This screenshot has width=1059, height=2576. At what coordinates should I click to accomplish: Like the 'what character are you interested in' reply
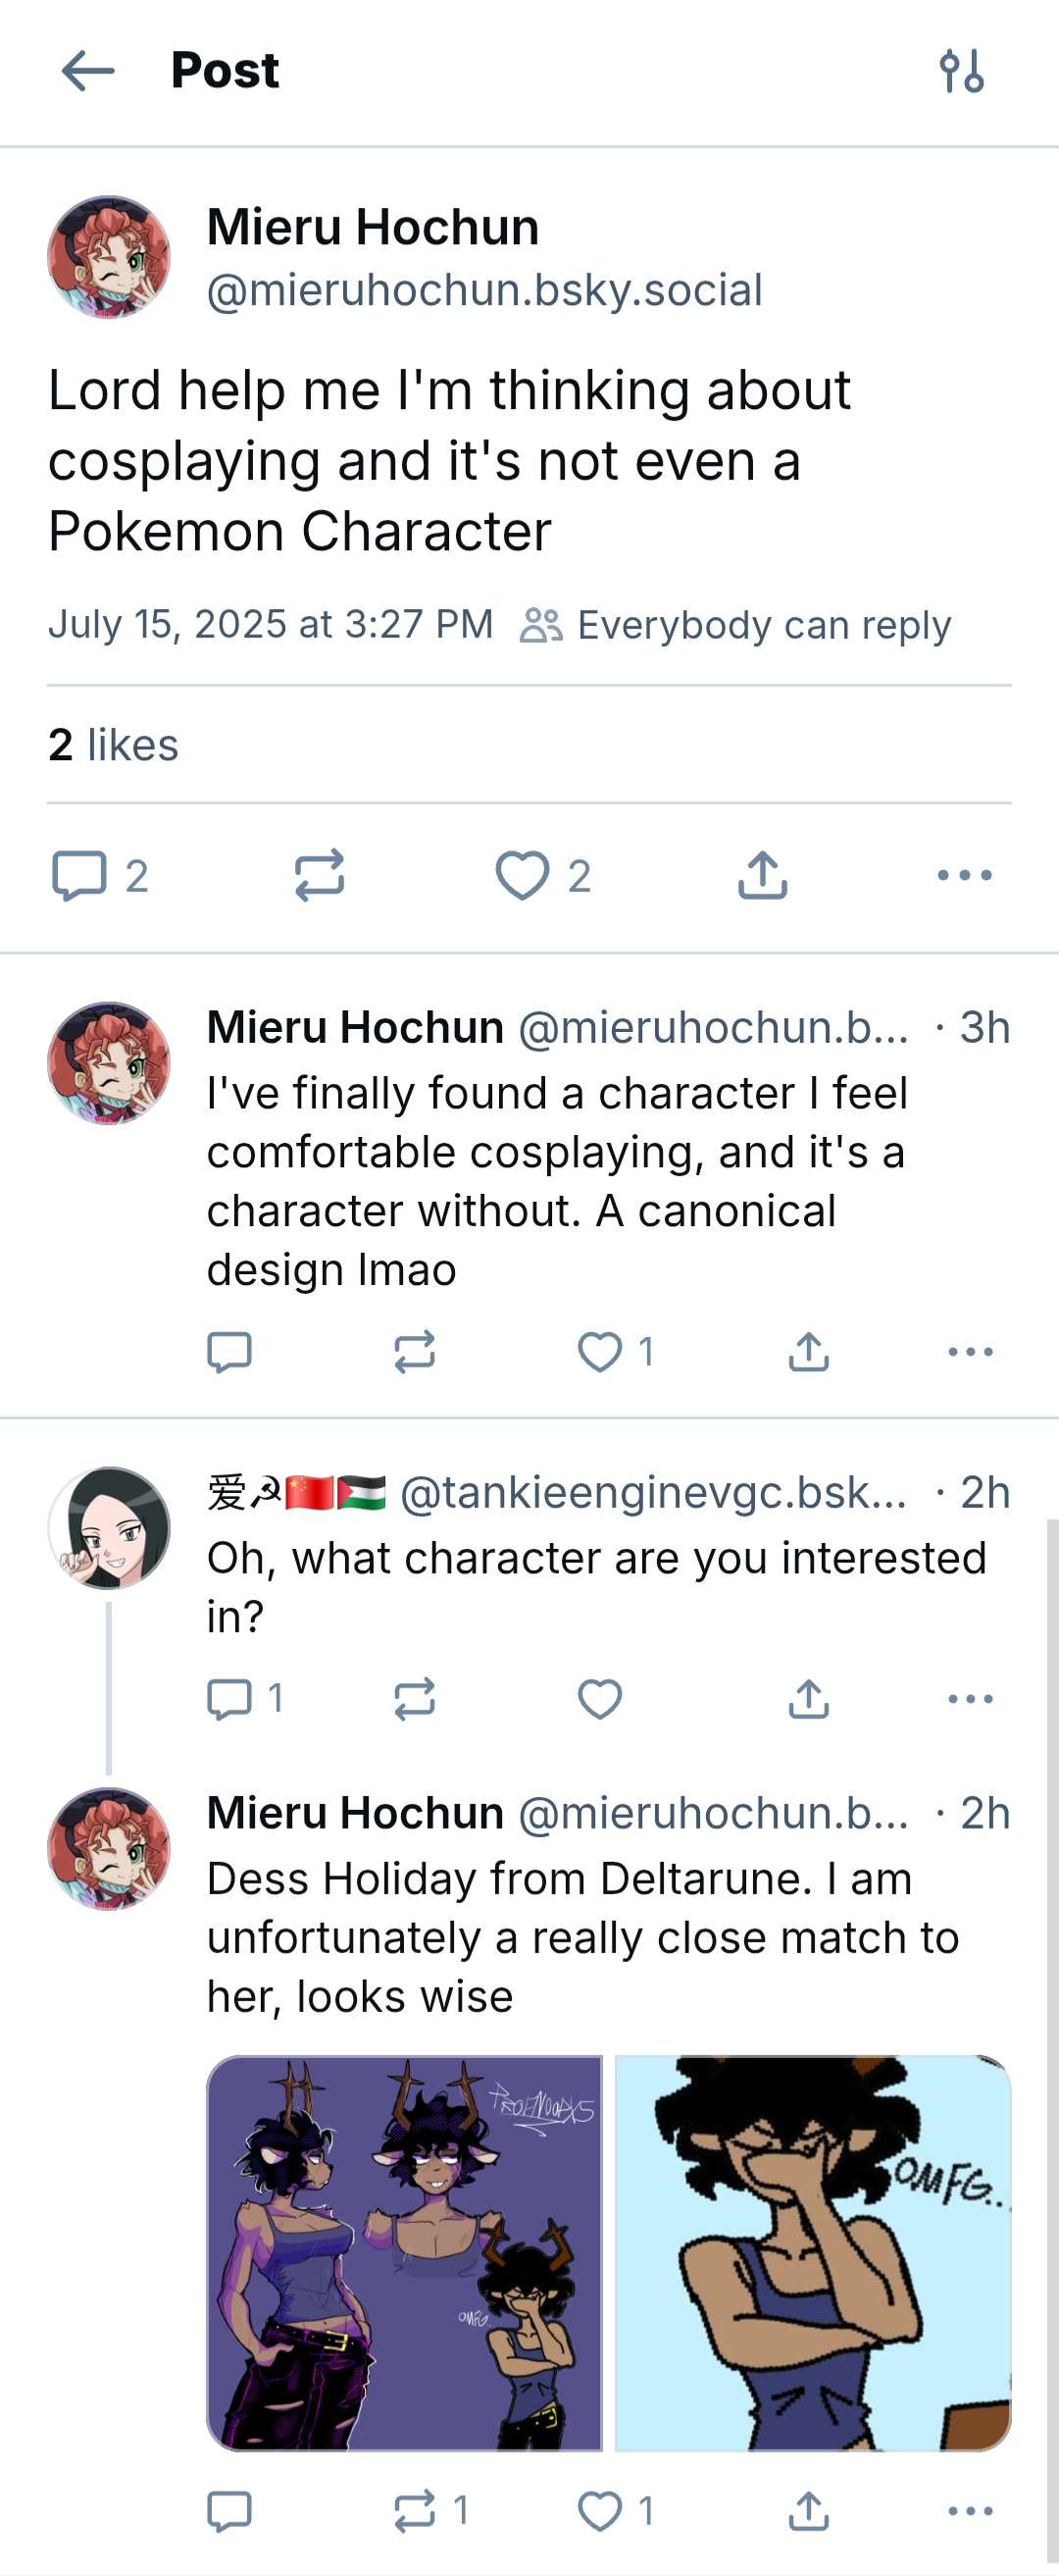point(600,1699)
